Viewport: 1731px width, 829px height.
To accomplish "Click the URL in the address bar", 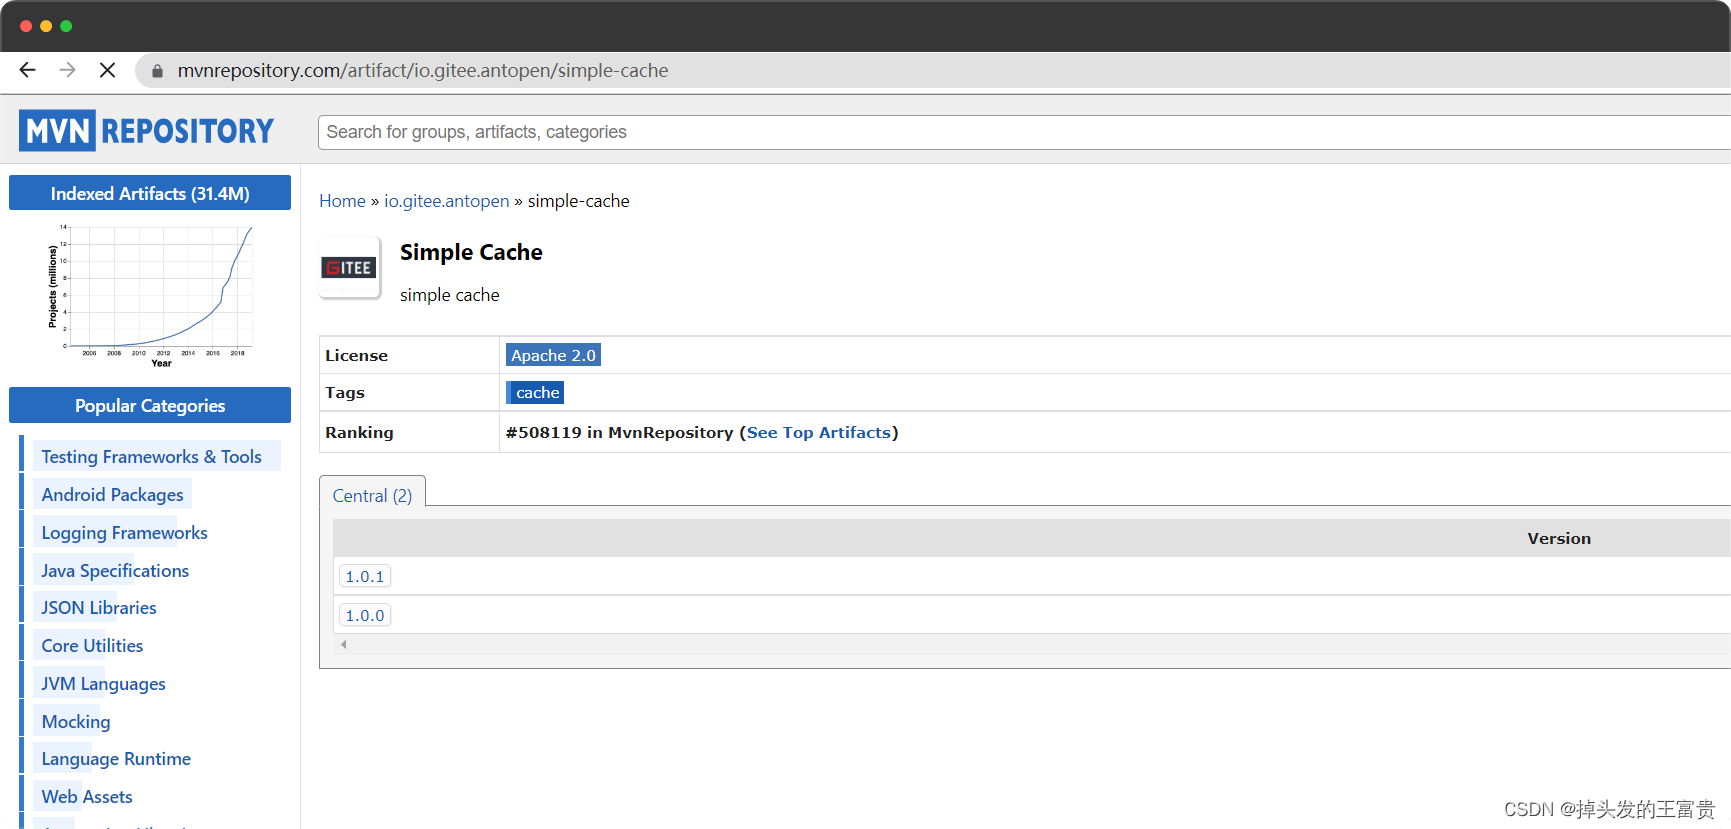I will point(423,71).
